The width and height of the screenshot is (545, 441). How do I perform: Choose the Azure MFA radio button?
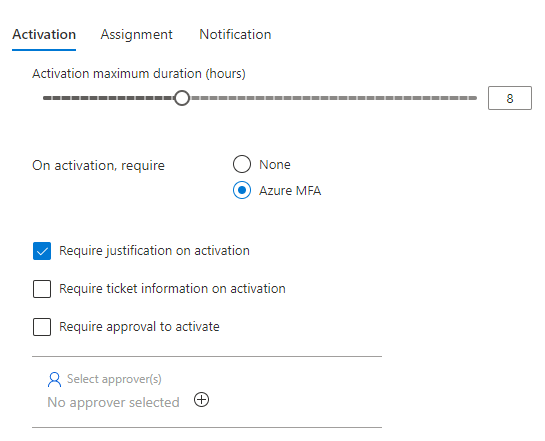point(242,190)
